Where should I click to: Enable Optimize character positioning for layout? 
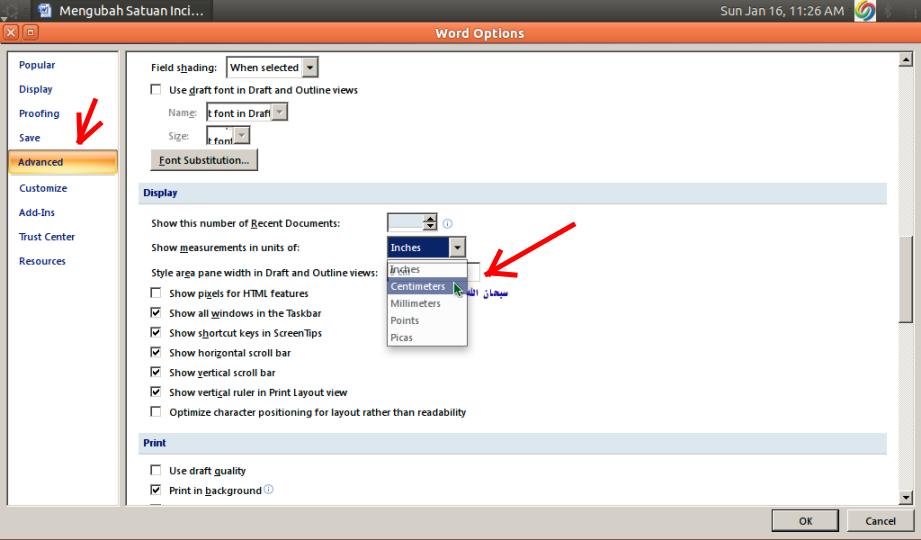[156, 412]
